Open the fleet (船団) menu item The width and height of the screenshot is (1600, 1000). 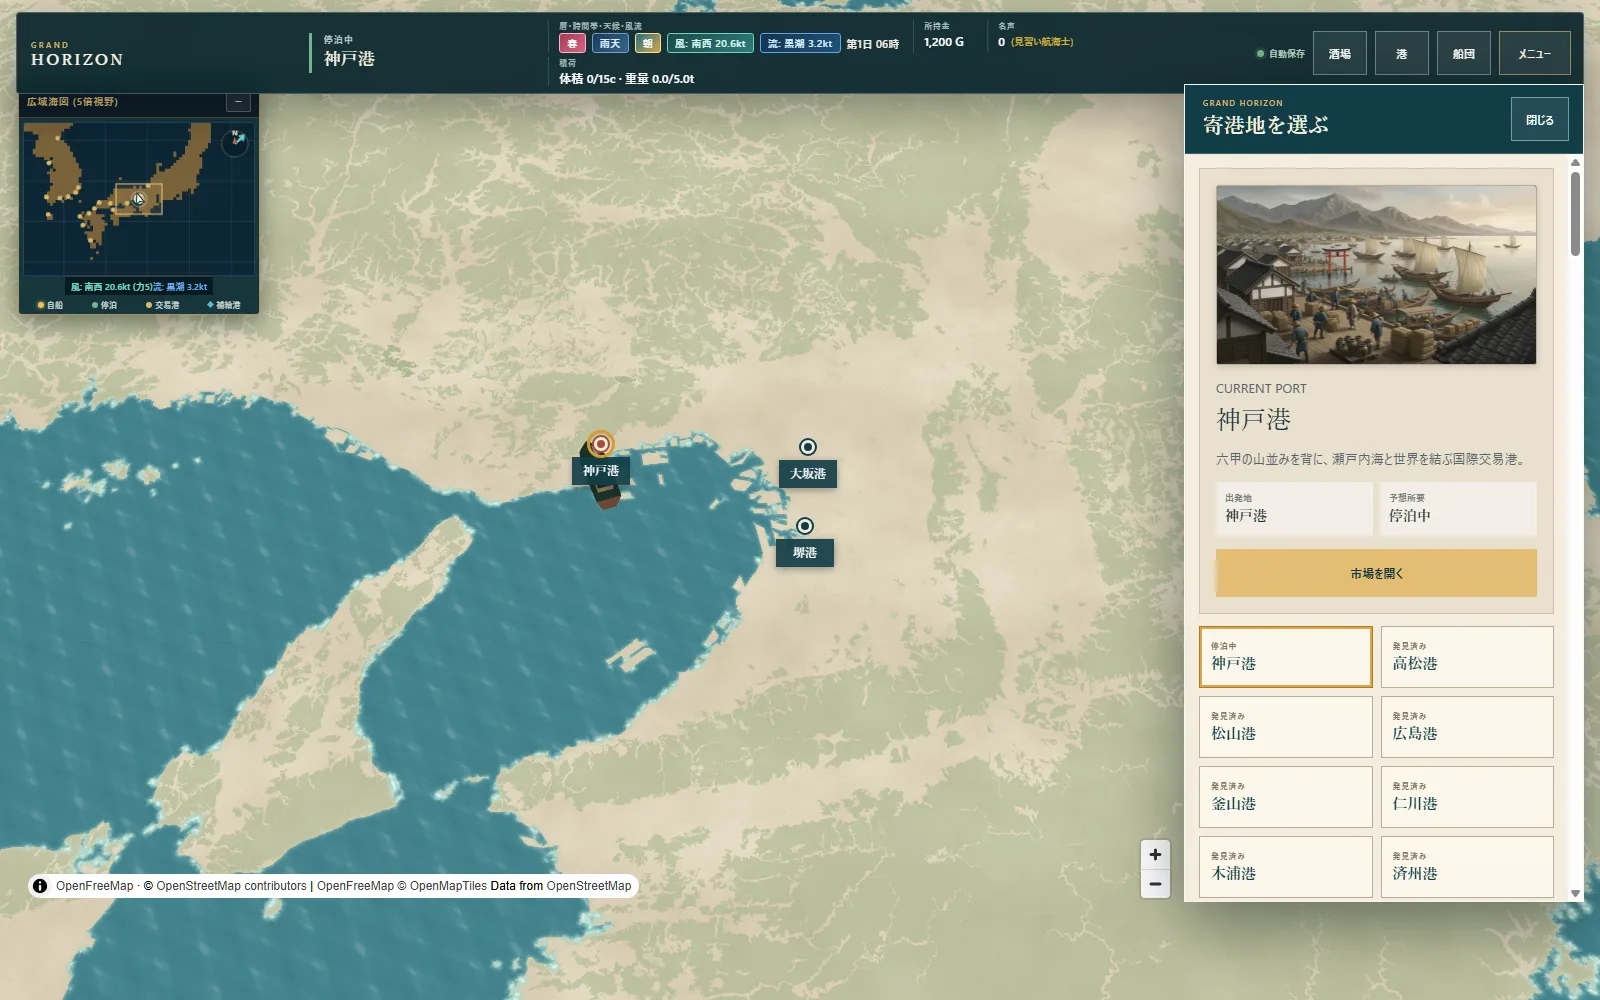[x=1464, y=54]
